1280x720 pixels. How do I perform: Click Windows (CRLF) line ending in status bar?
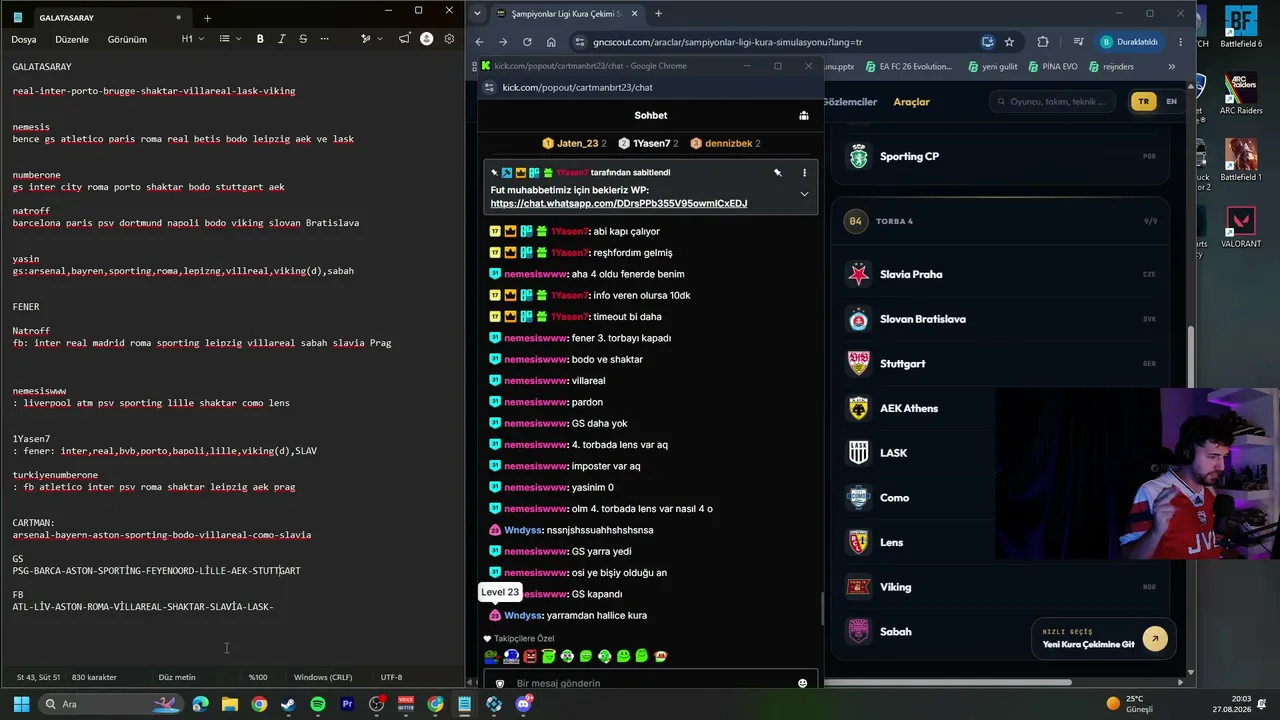tap(323, 677)
